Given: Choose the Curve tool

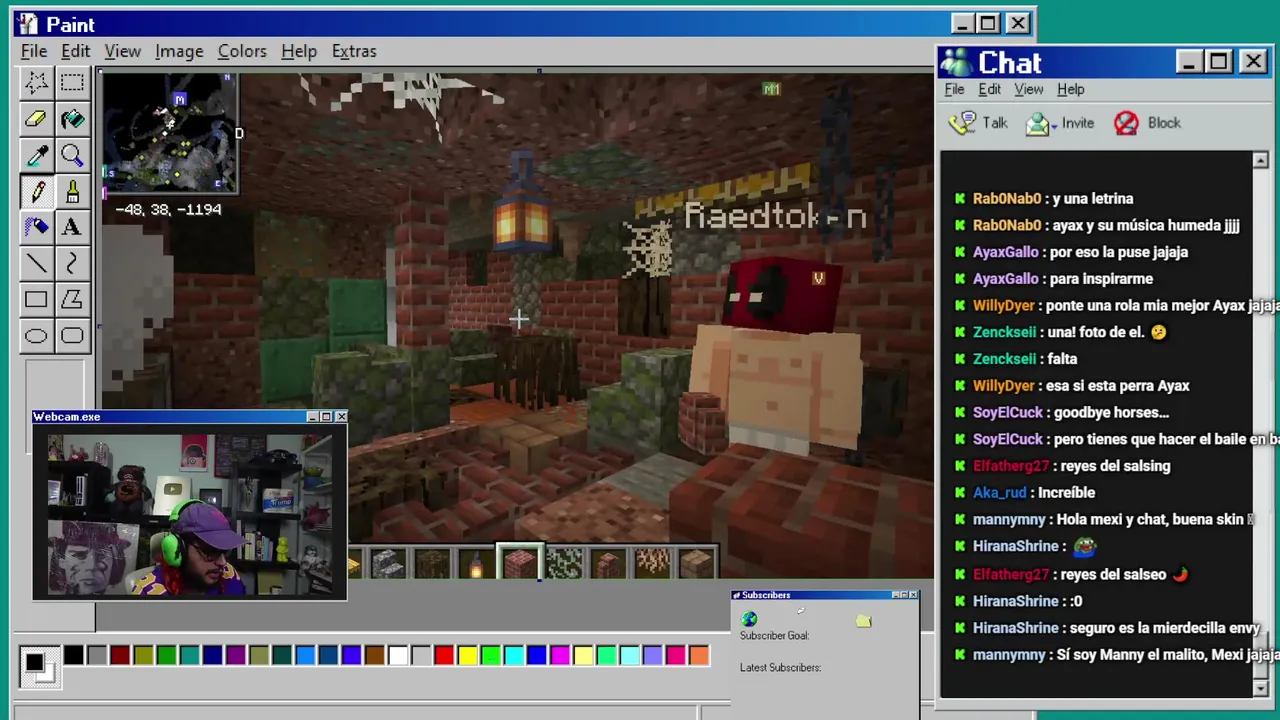Looking at the screenshot, I should (x=72, y=263).
